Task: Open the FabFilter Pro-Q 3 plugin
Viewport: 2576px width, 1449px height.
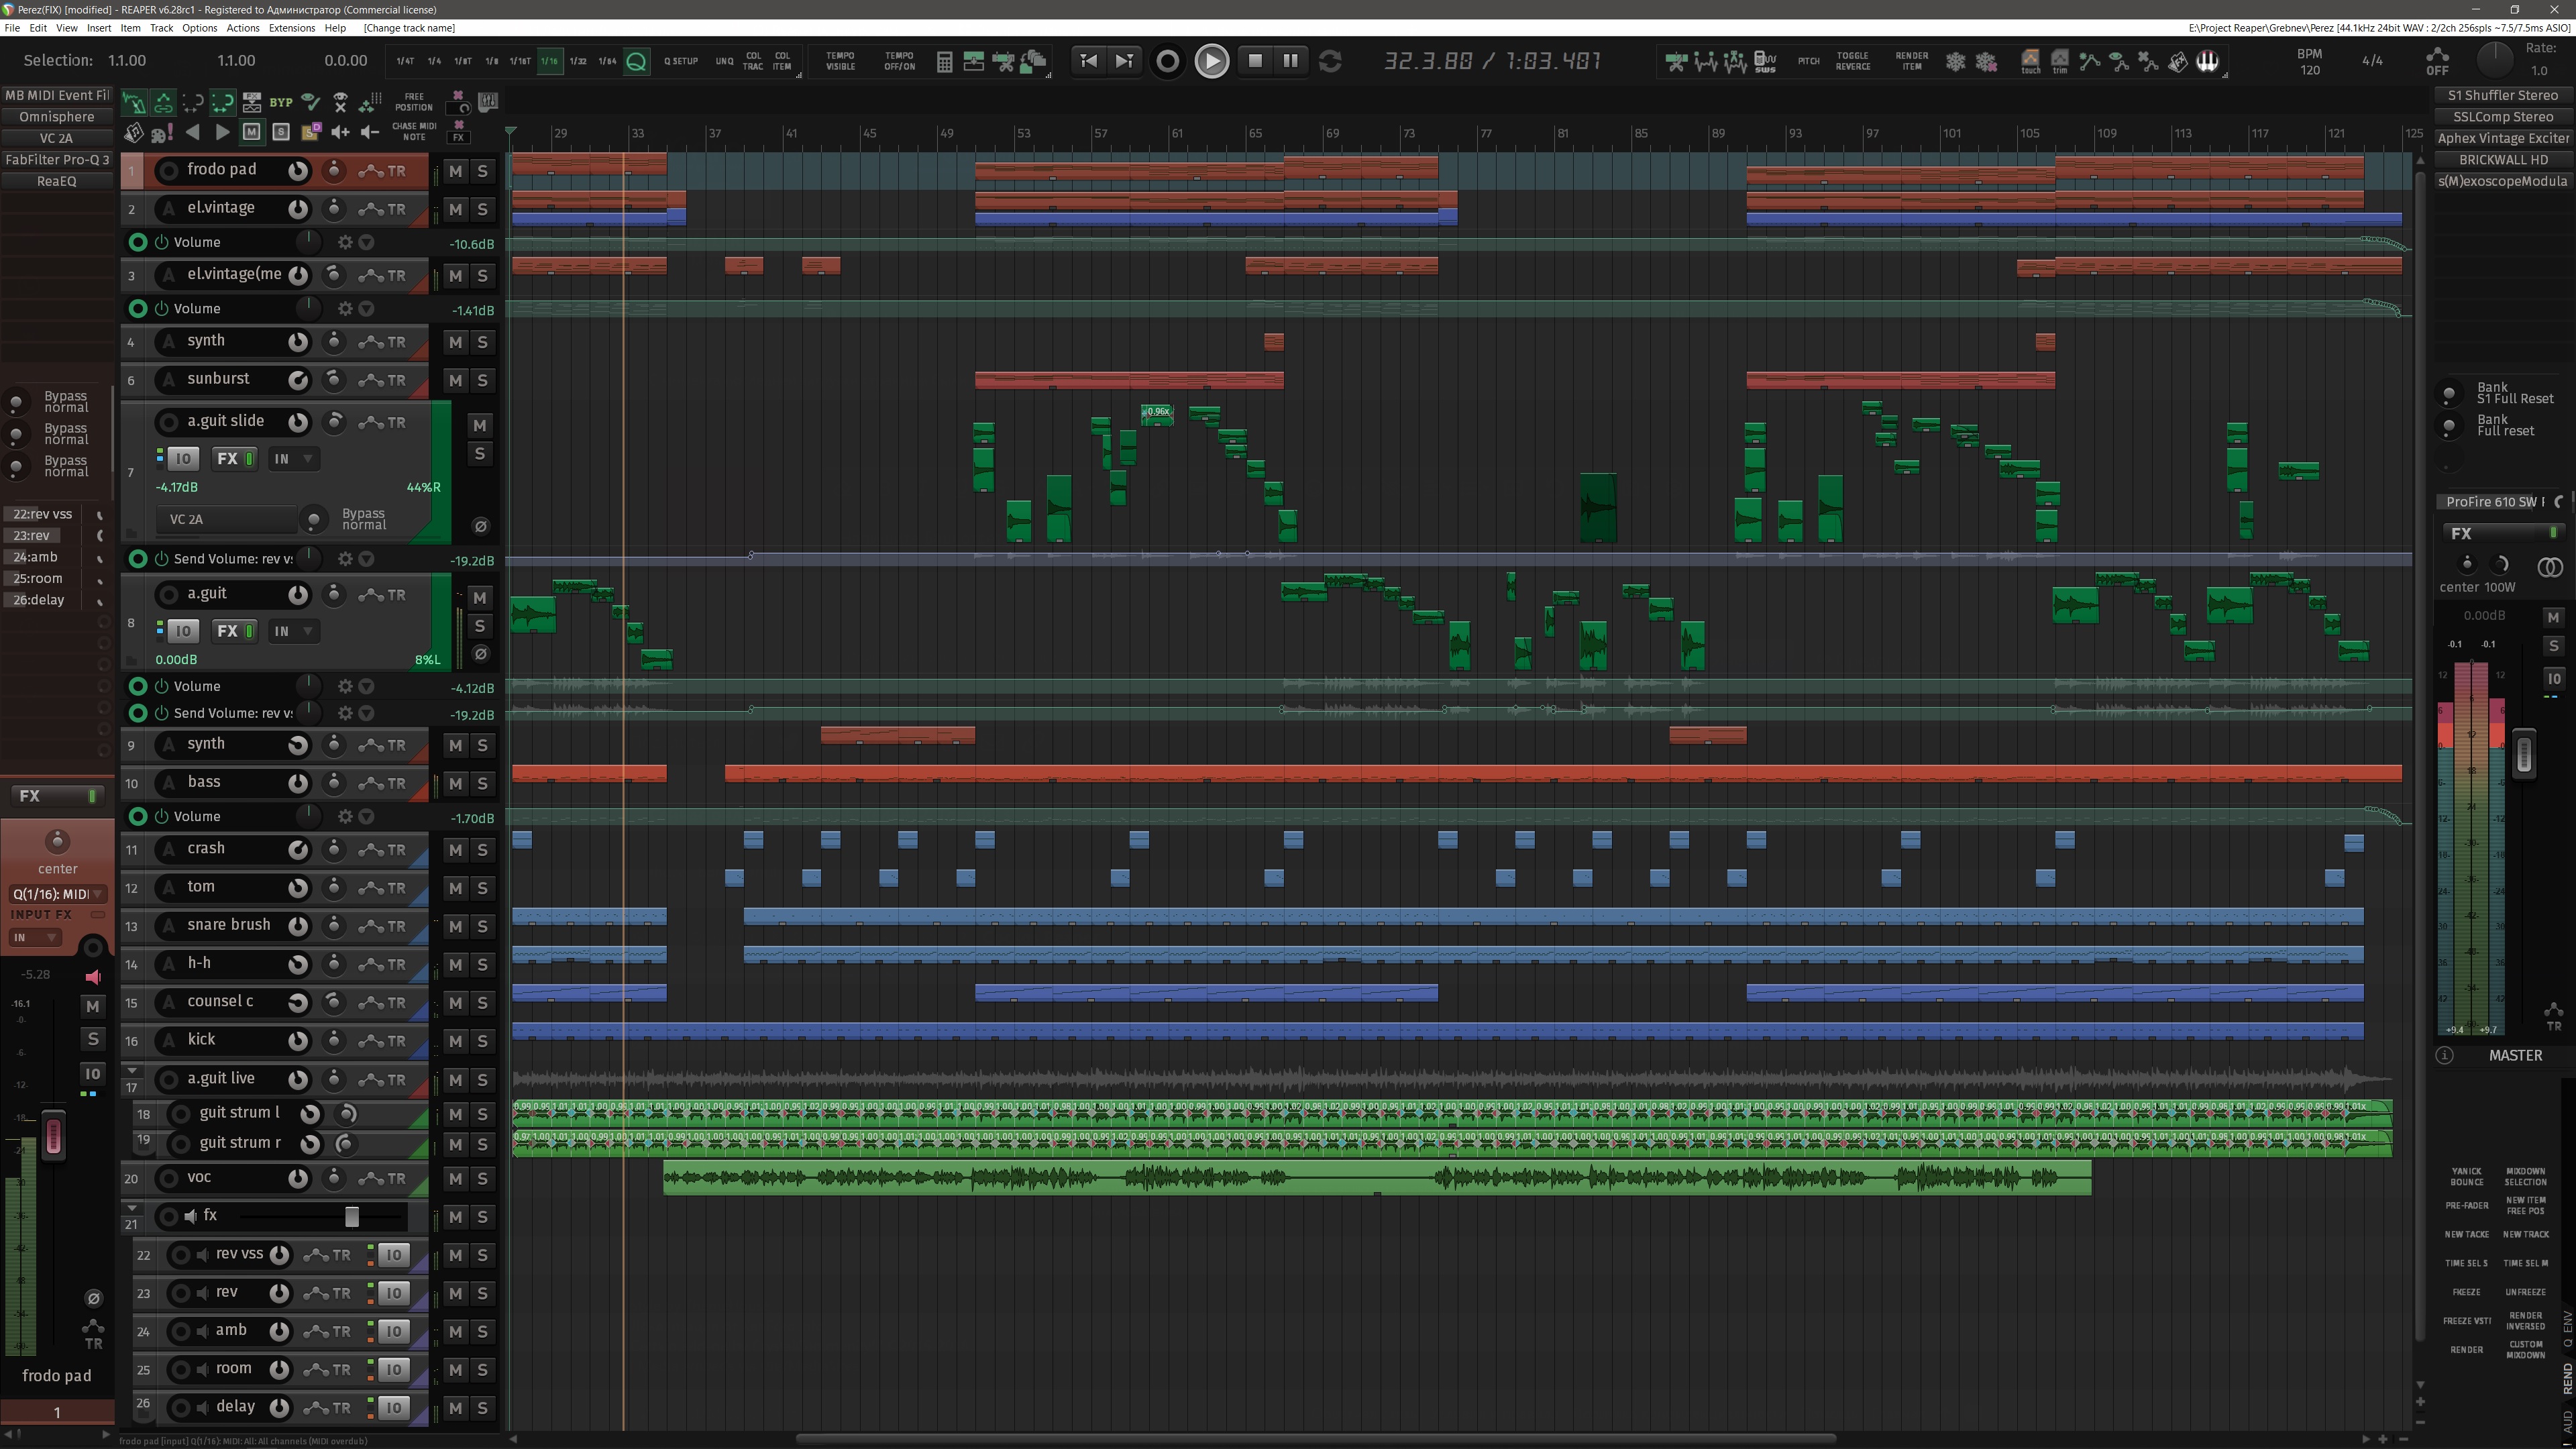Action: (57, 160)
